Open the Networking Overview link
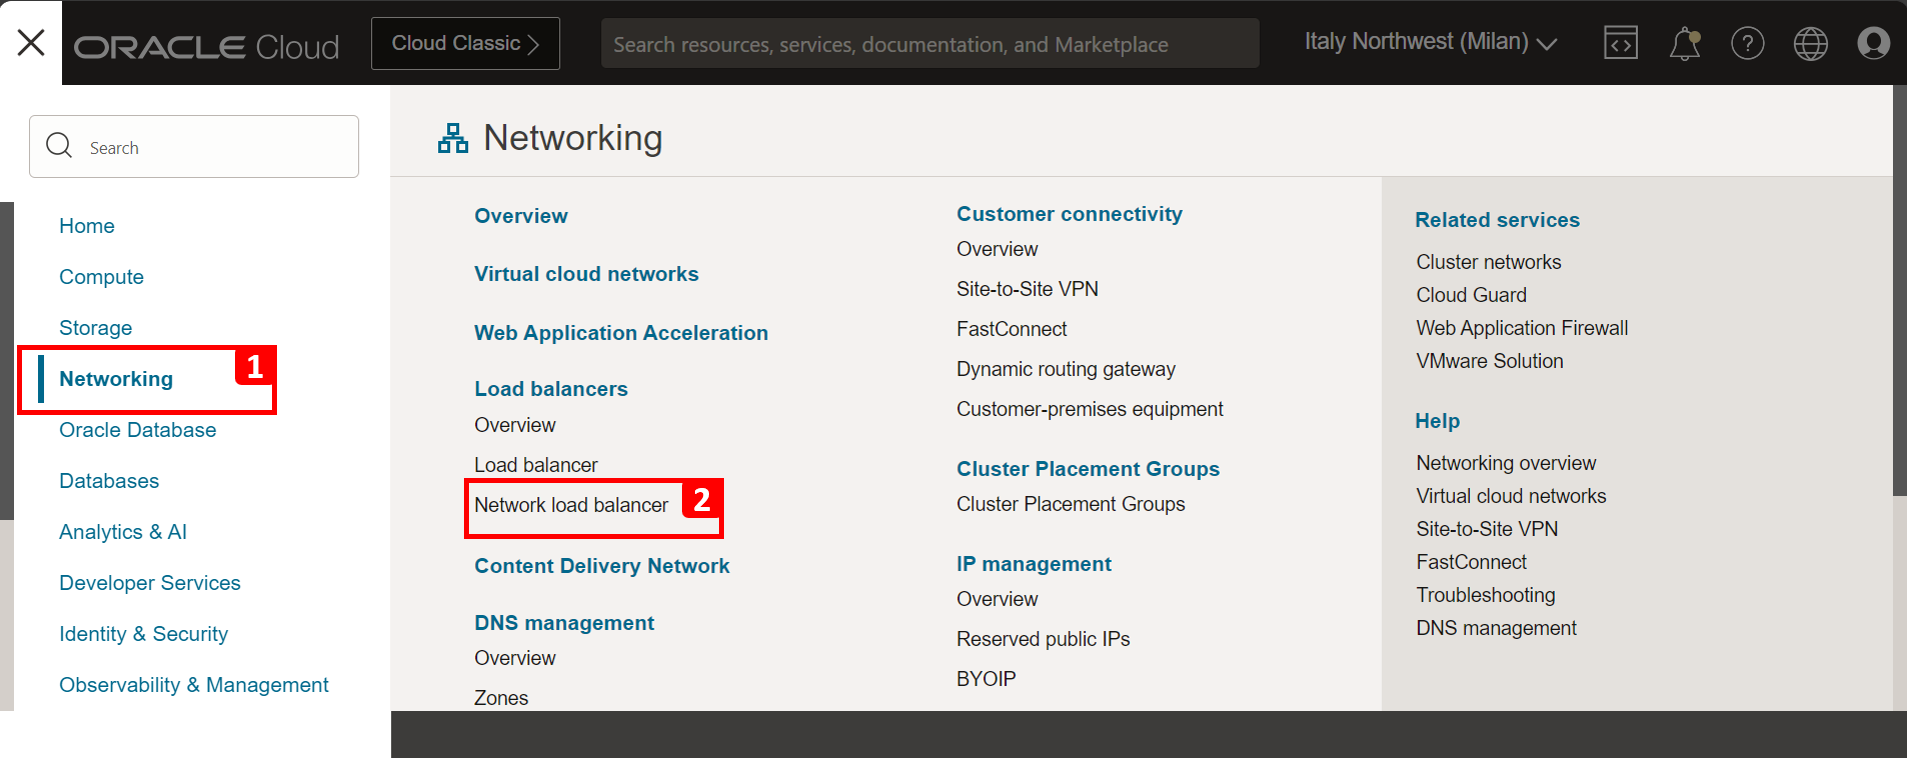Screen dimensions: 1907x758 (521, 216)
